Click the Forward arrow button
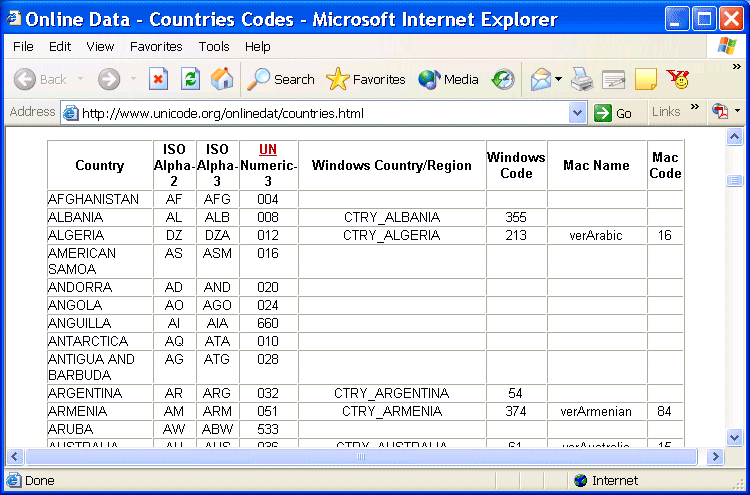 click(x=109, y=79)
